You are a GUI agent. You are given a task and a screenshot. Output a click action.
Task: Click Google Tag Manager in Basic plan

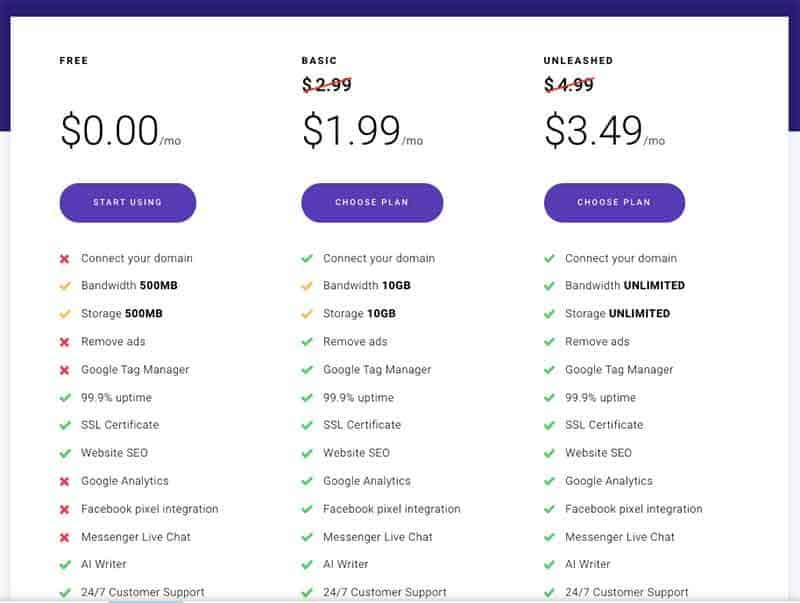coord(377,370)
